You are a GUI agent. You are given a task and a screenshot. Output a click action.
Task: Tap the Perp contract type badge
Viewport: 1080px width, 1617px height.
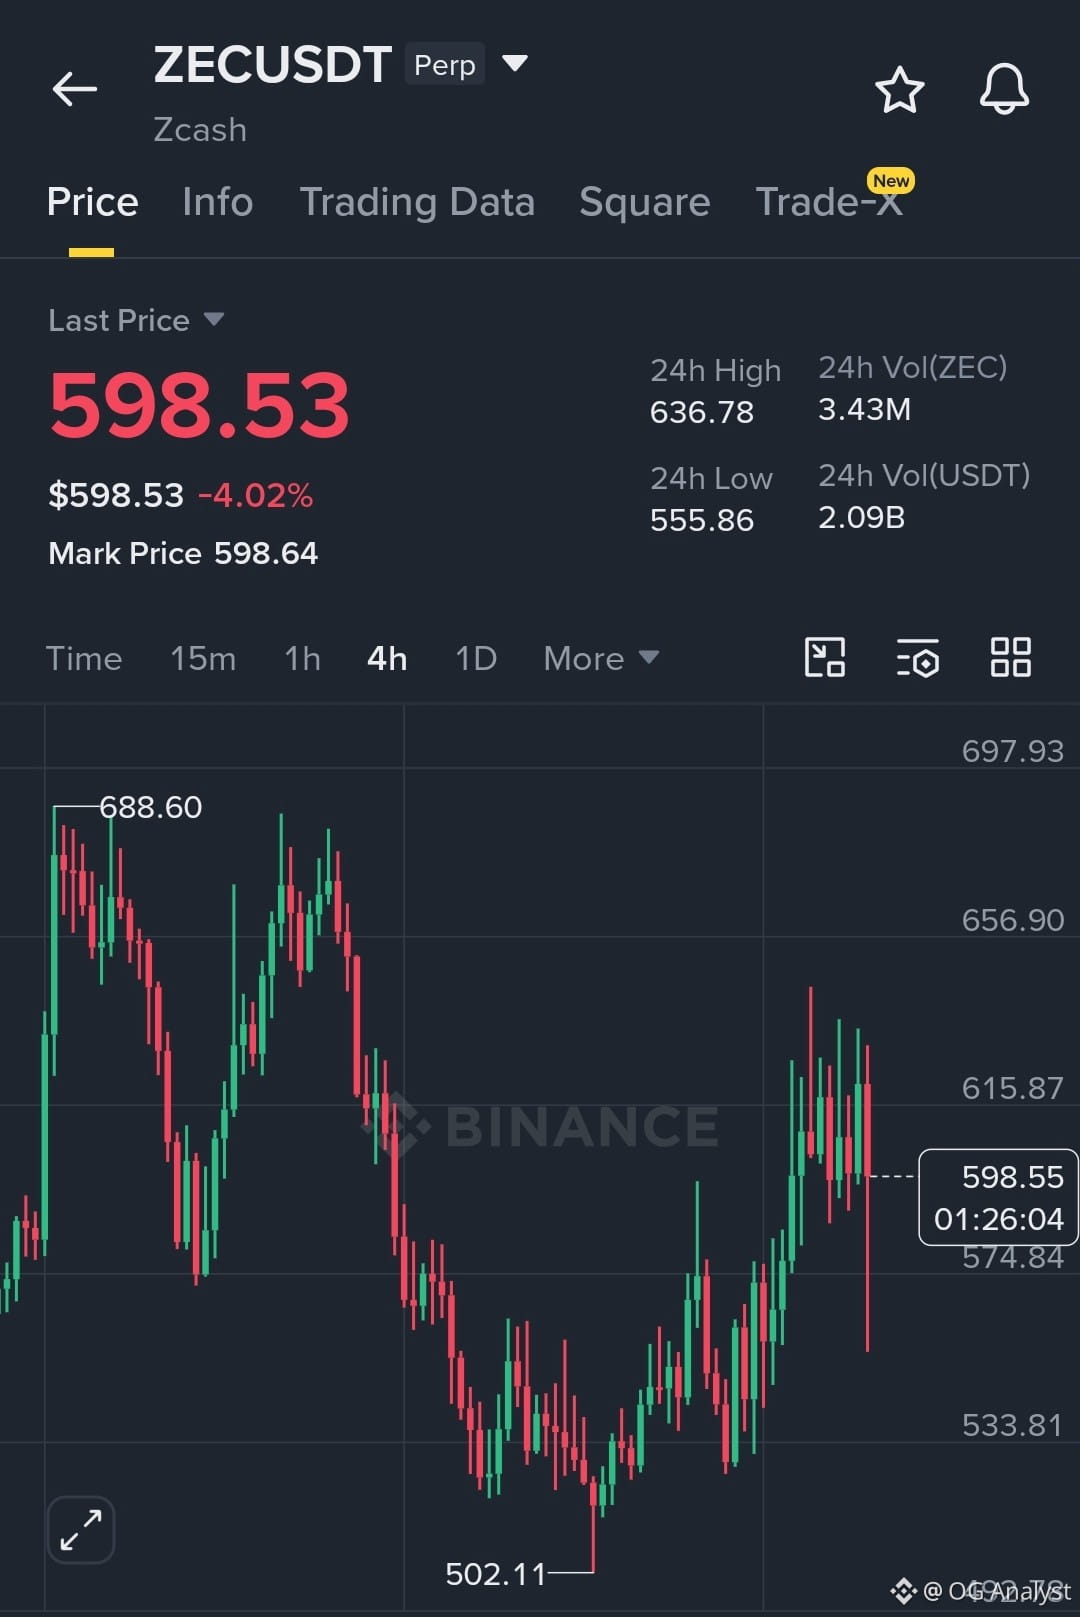coord(445,64)
